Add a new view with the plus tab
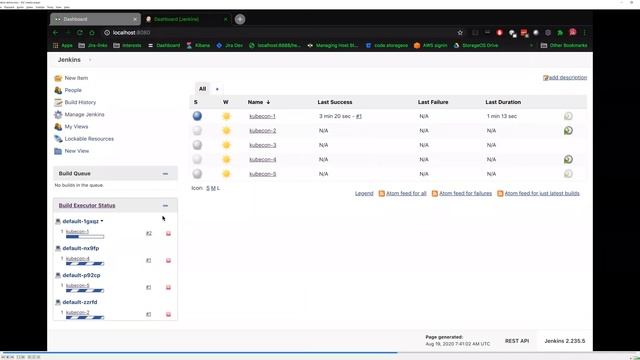Viewport: 640px width, 360px height. click(x=217, y=89)
